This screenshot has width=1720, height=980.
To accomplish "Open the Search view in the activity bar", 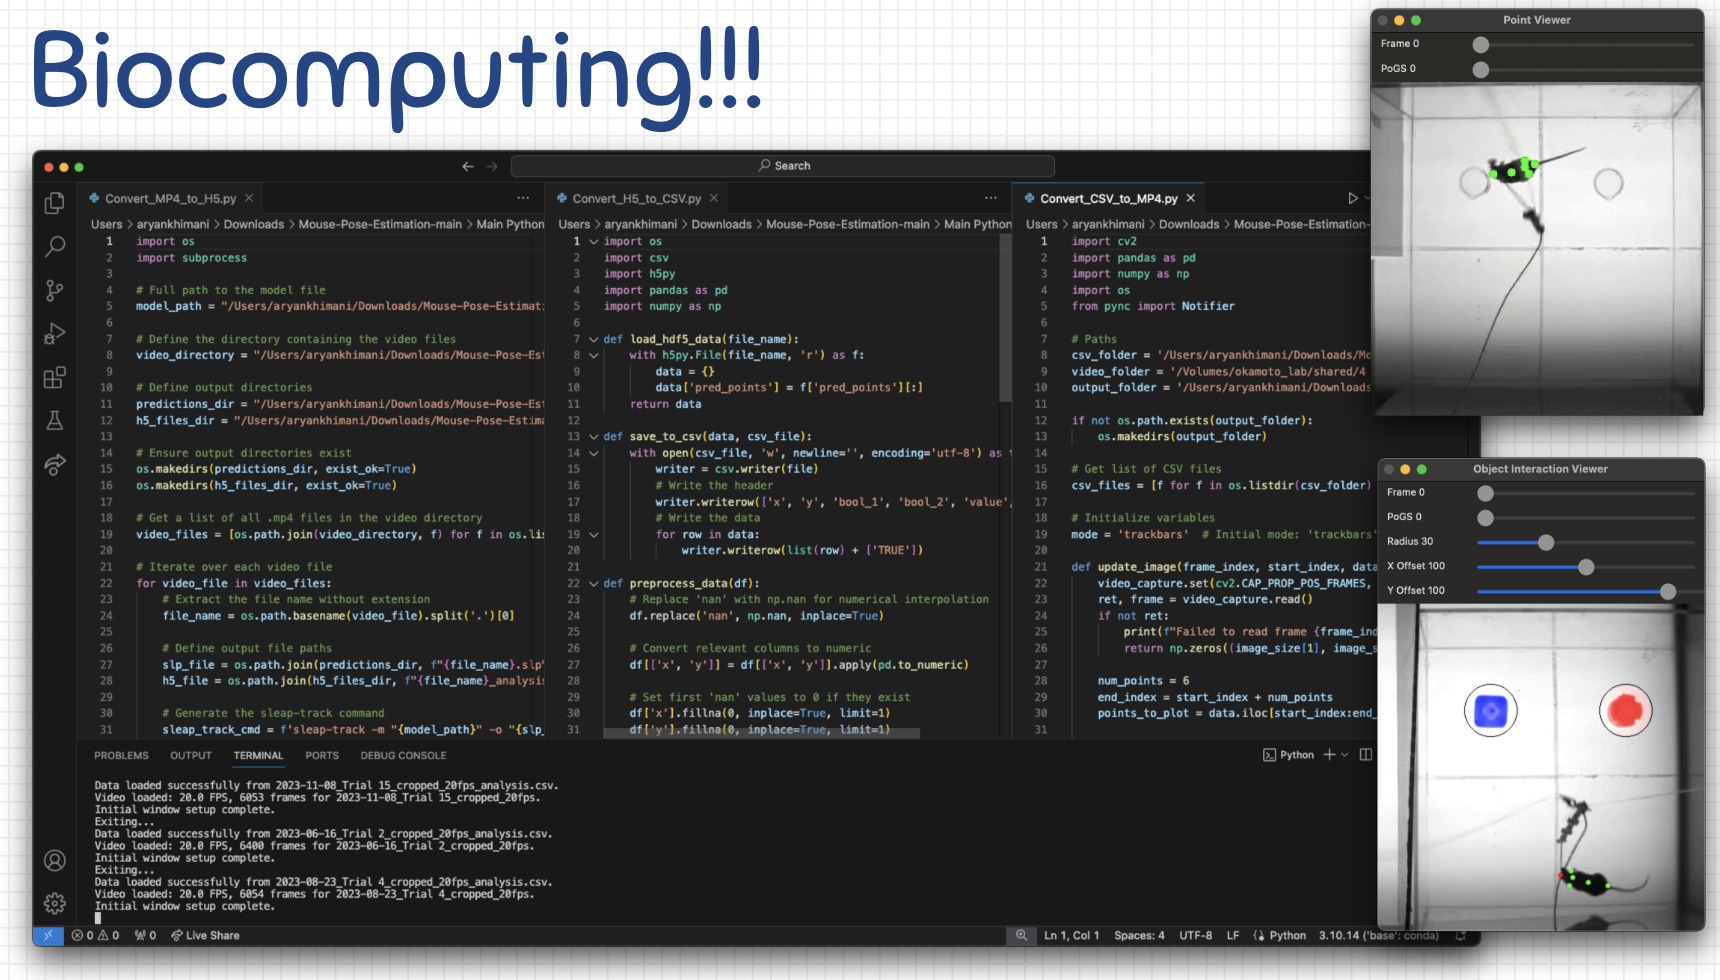I will (55, 246).
